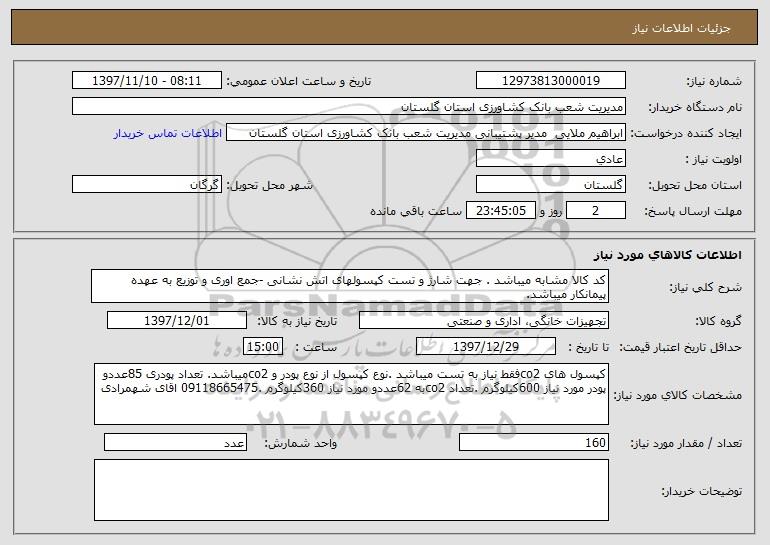
Task: Click the تاریخ و ساعت اعلان عمومی label
Action: [299, 82]
